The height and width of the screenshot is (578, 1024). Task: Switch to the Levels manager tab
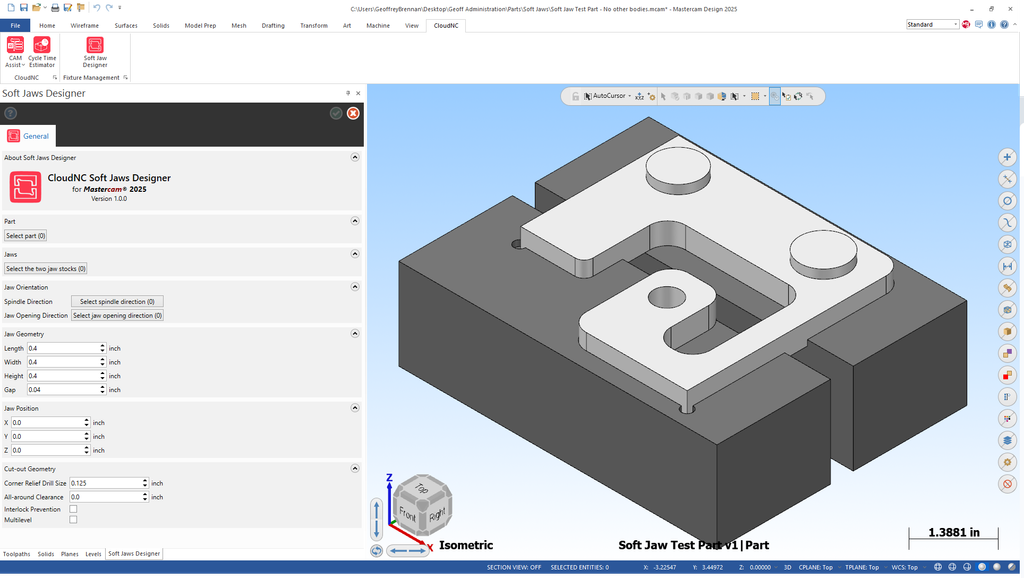[x=93, y=554]
